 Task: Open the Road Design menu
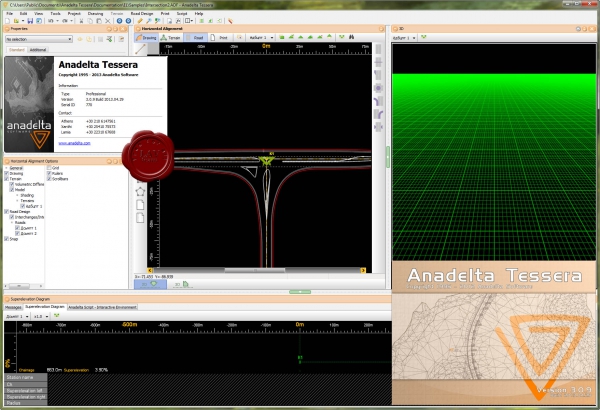(142, 13)
